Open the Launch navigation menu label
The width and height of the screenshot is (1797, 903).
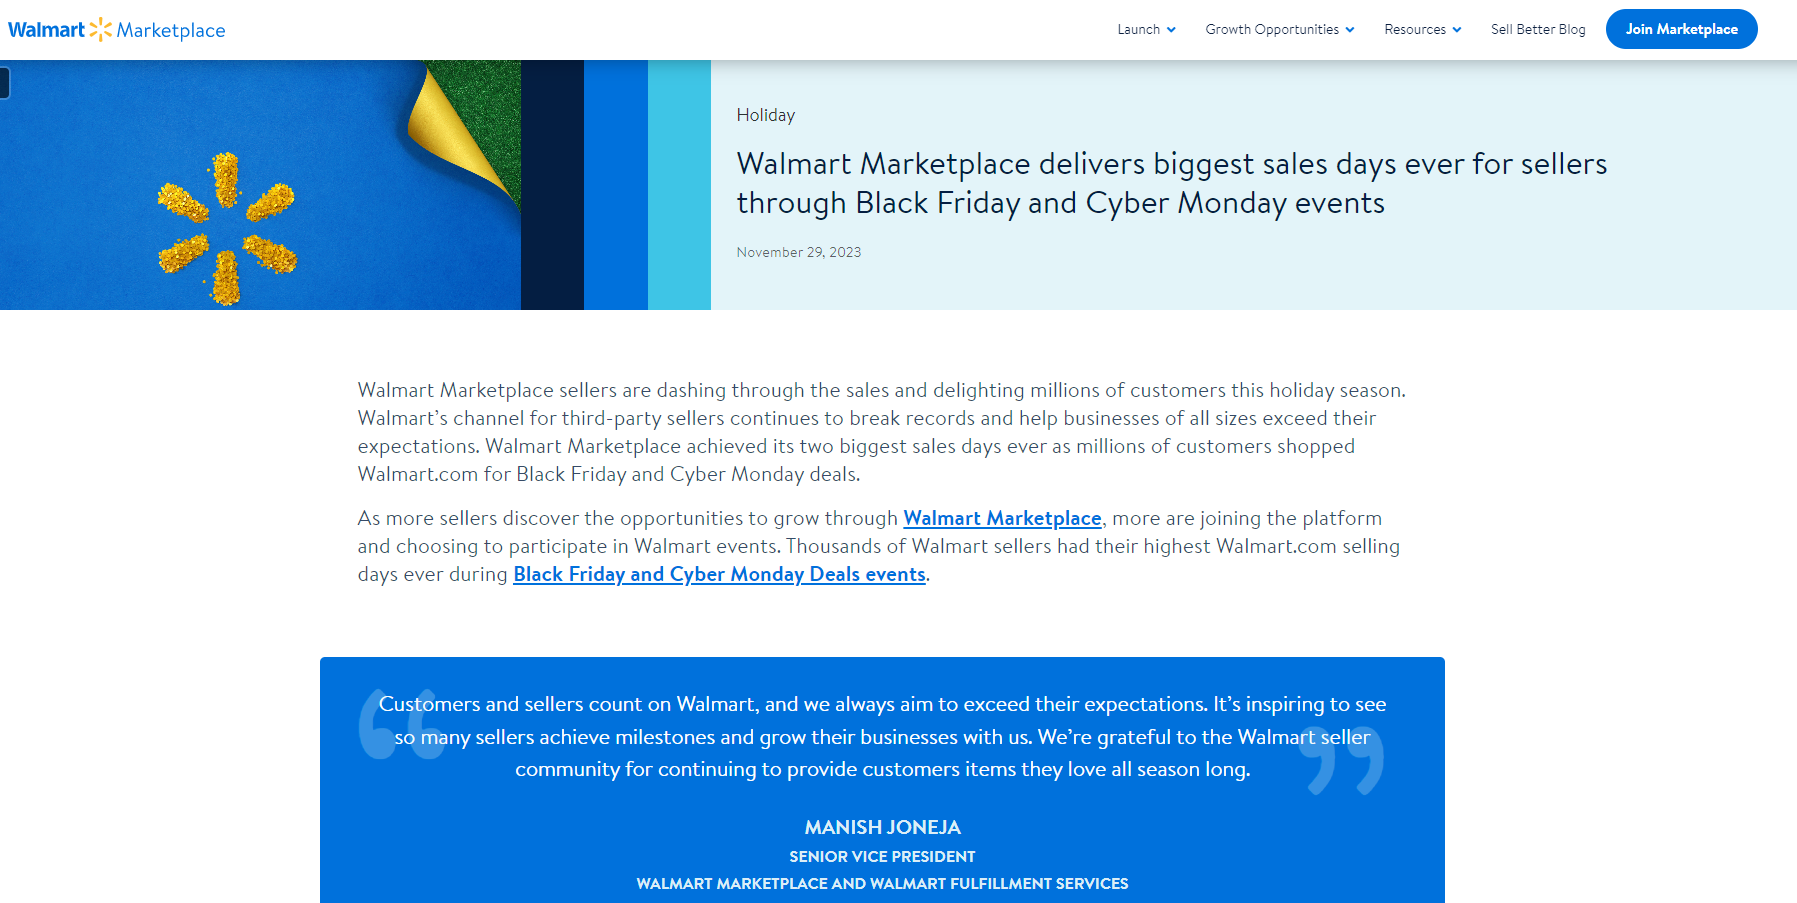1138,30
